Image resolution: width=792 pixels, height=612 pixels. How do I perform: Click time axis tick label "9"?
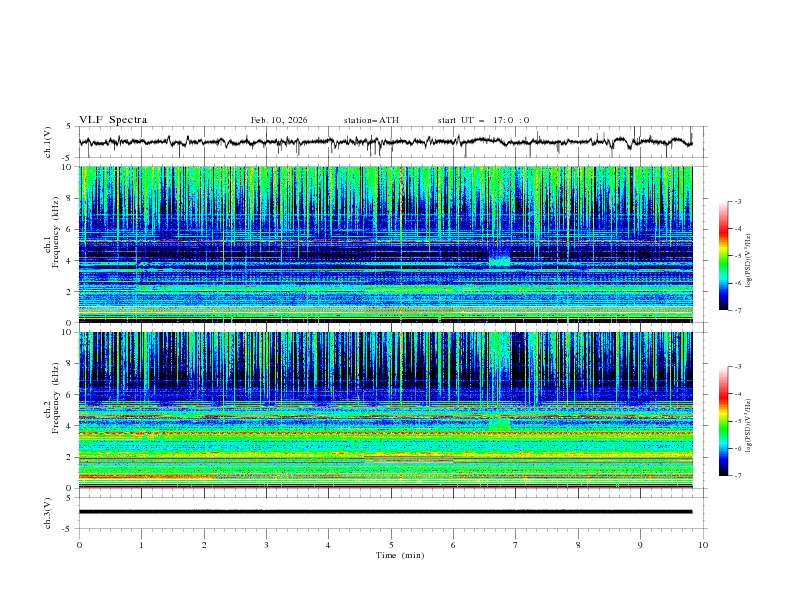tap(640, 545)
